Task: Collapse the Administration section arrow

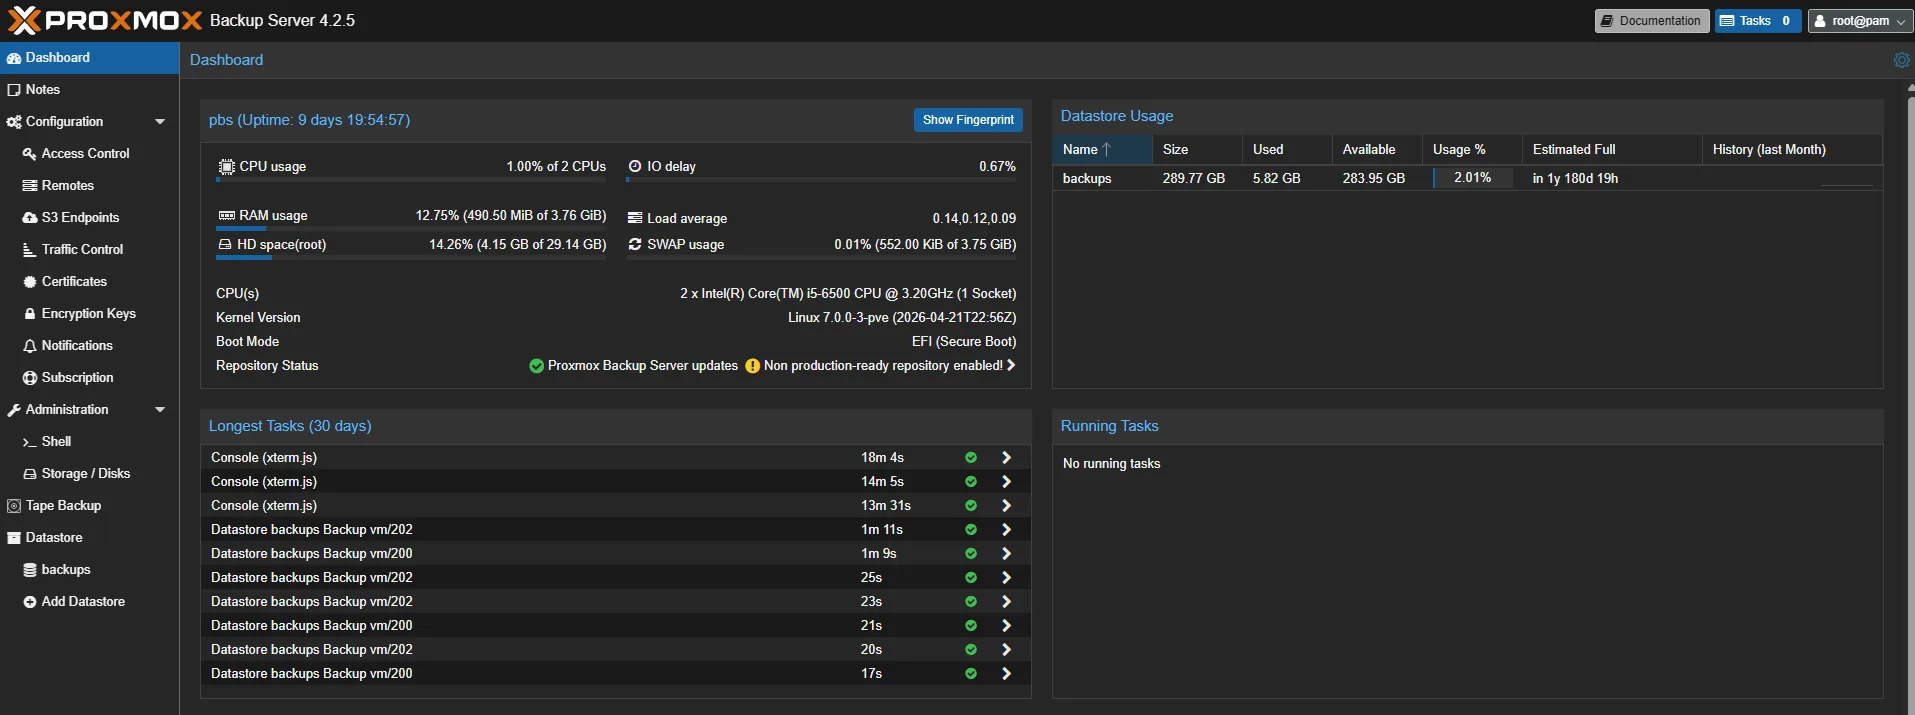Action: [160, 410]
